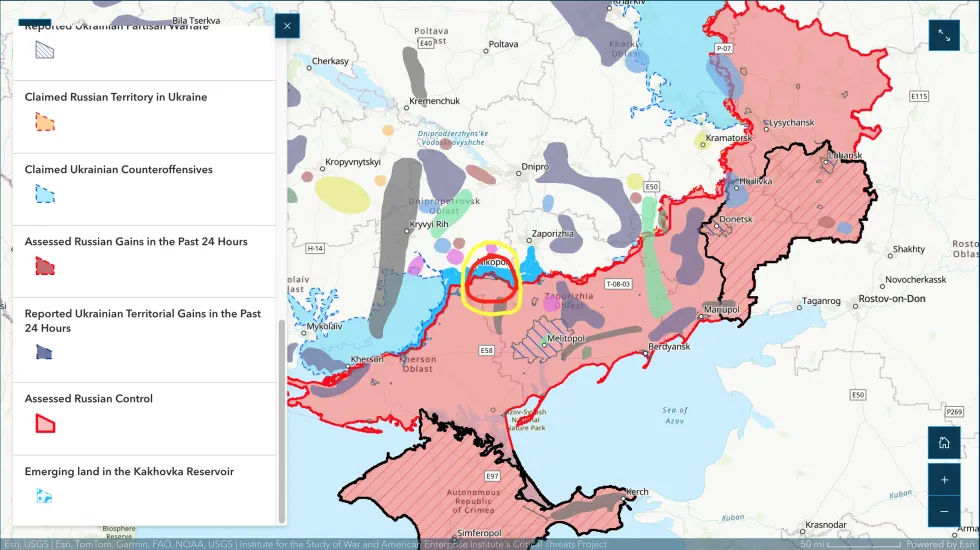
Task: Click the Kherson city label on map
Action: click(365, 359)
